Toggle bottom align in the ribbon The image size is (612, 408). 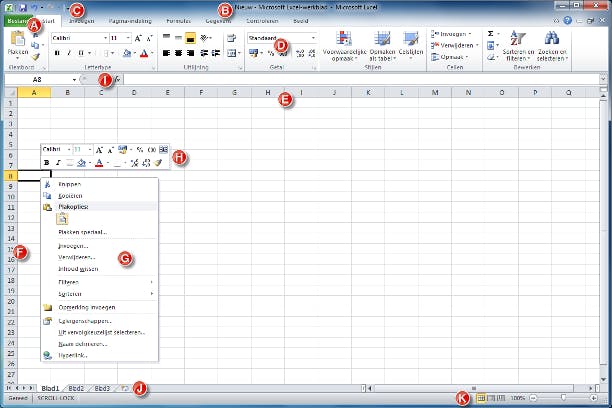(x=190, y=38)
